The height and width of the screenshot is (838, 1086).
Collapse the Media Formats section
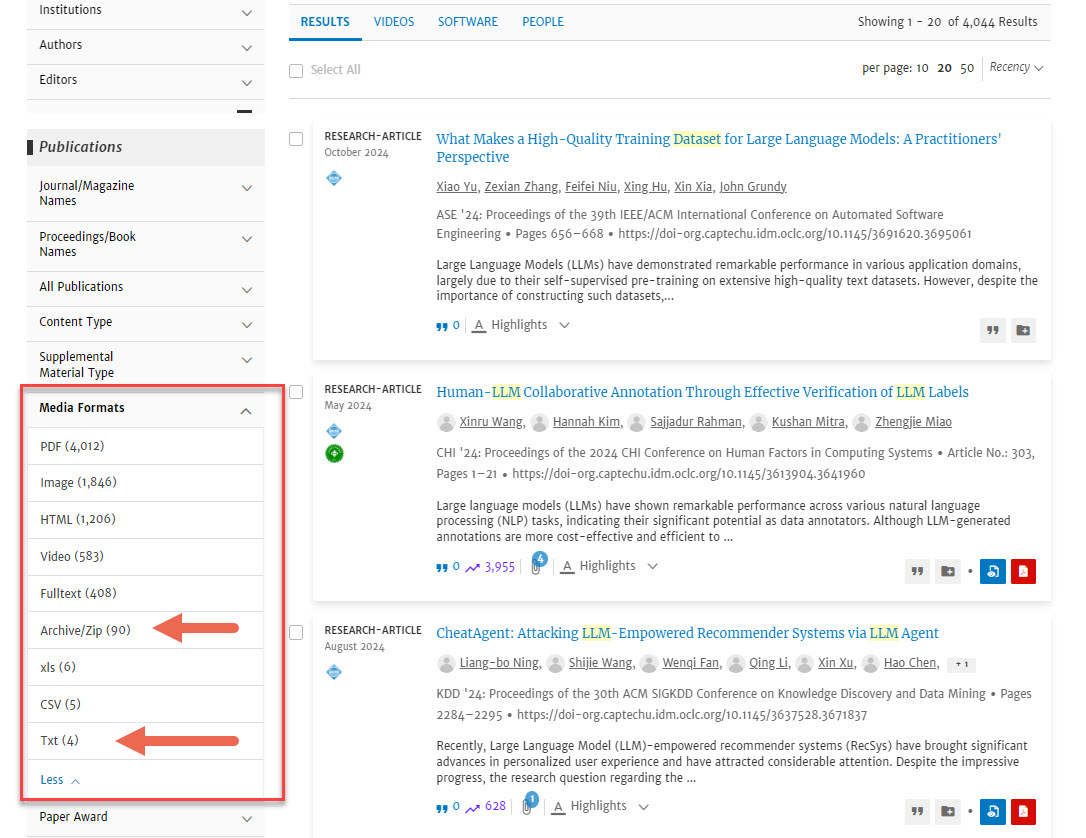tap(246, 410)
